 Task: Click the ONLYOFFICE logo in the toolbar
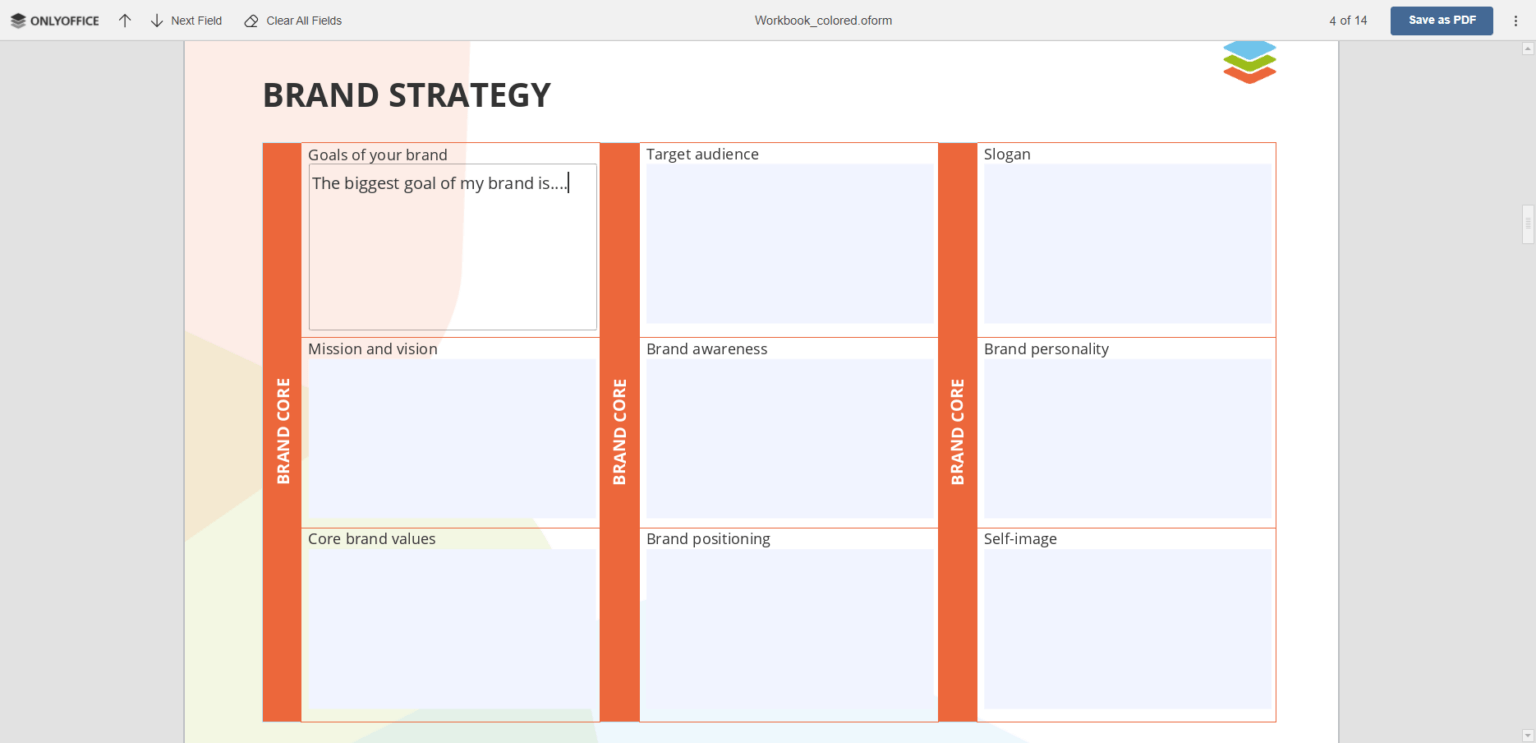55,20
